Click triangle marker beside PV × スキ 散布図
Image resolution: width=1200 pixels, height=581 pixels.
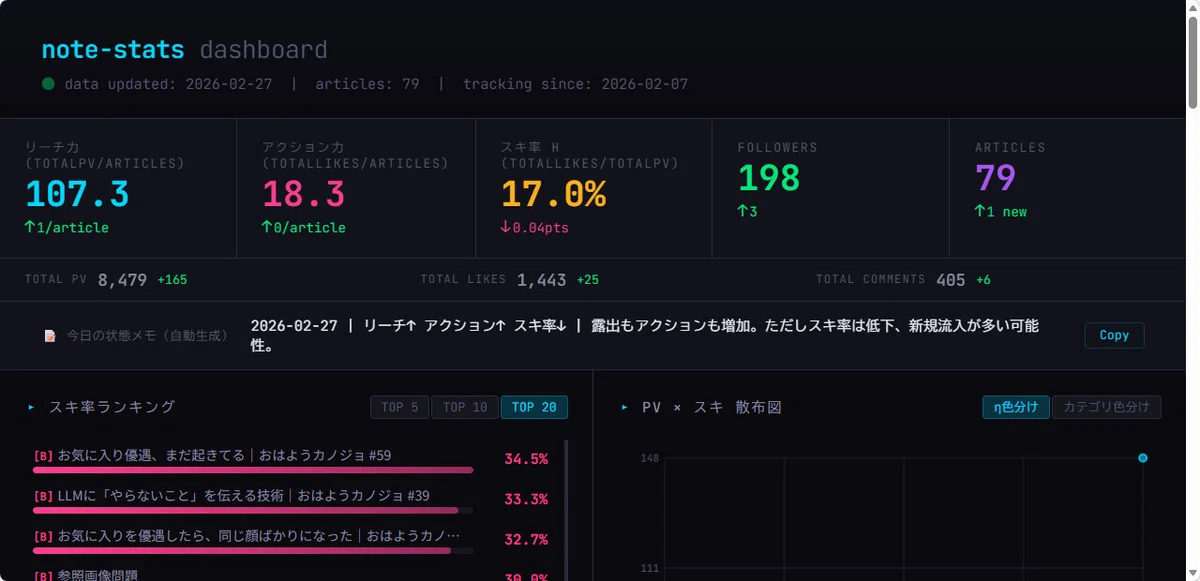tap(624, 407)
